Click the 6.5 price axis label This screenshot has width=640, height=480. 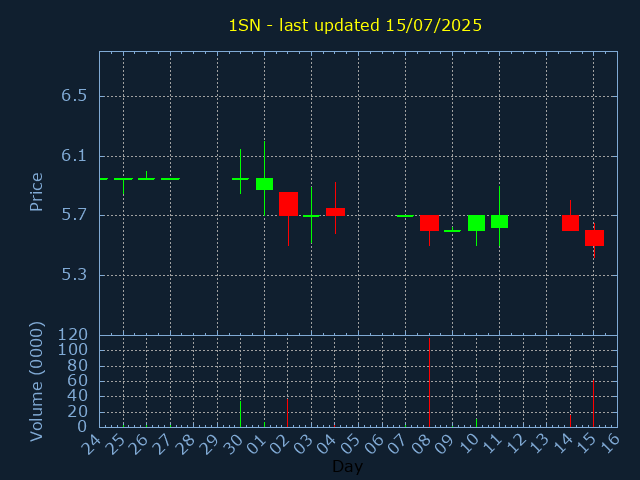(x=74, y=96)
